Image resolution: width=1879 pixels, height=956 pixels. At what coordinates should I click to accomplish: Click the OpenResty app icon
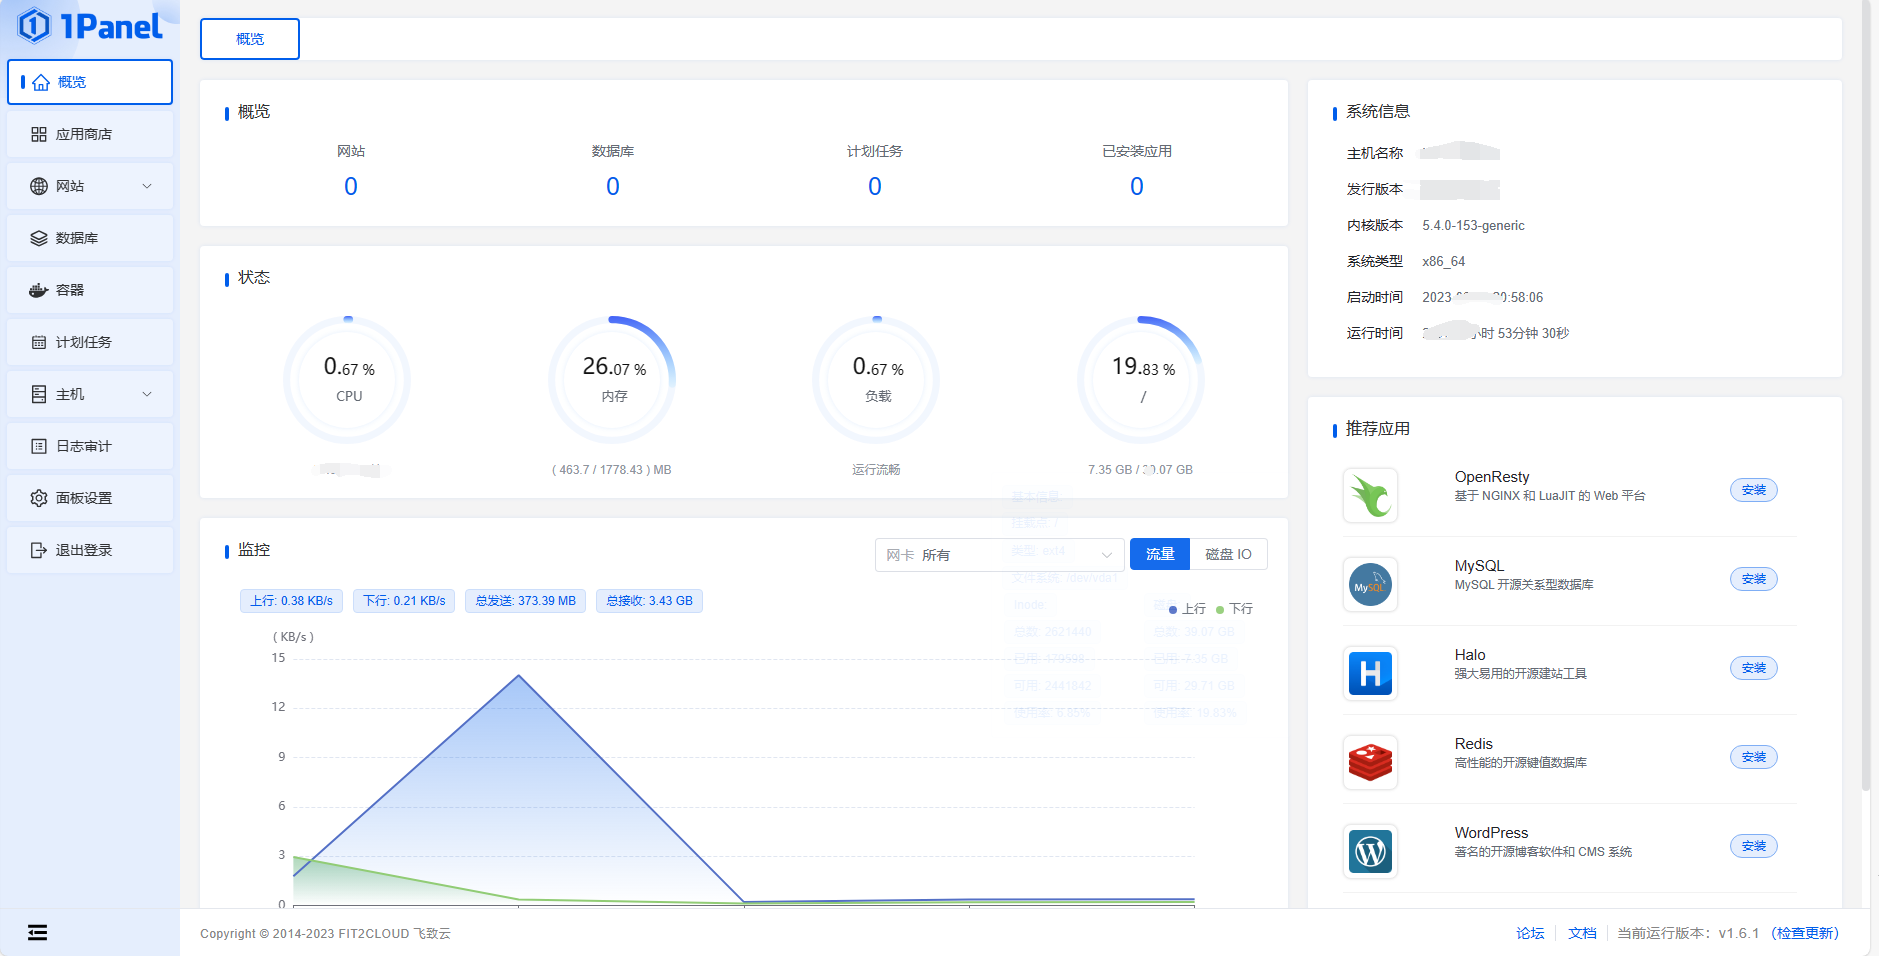(x=1370, y=495)
